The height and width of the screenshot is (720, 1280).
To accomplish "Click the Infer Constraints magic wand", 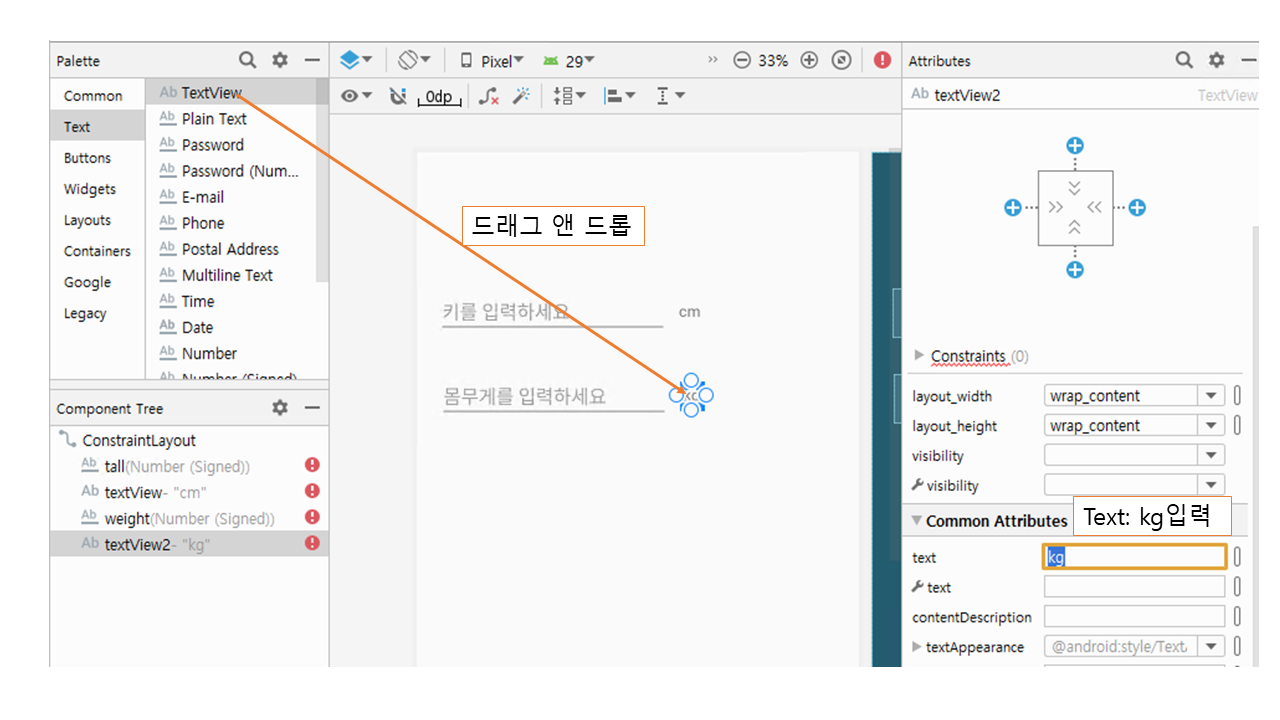I will point(521,96).
